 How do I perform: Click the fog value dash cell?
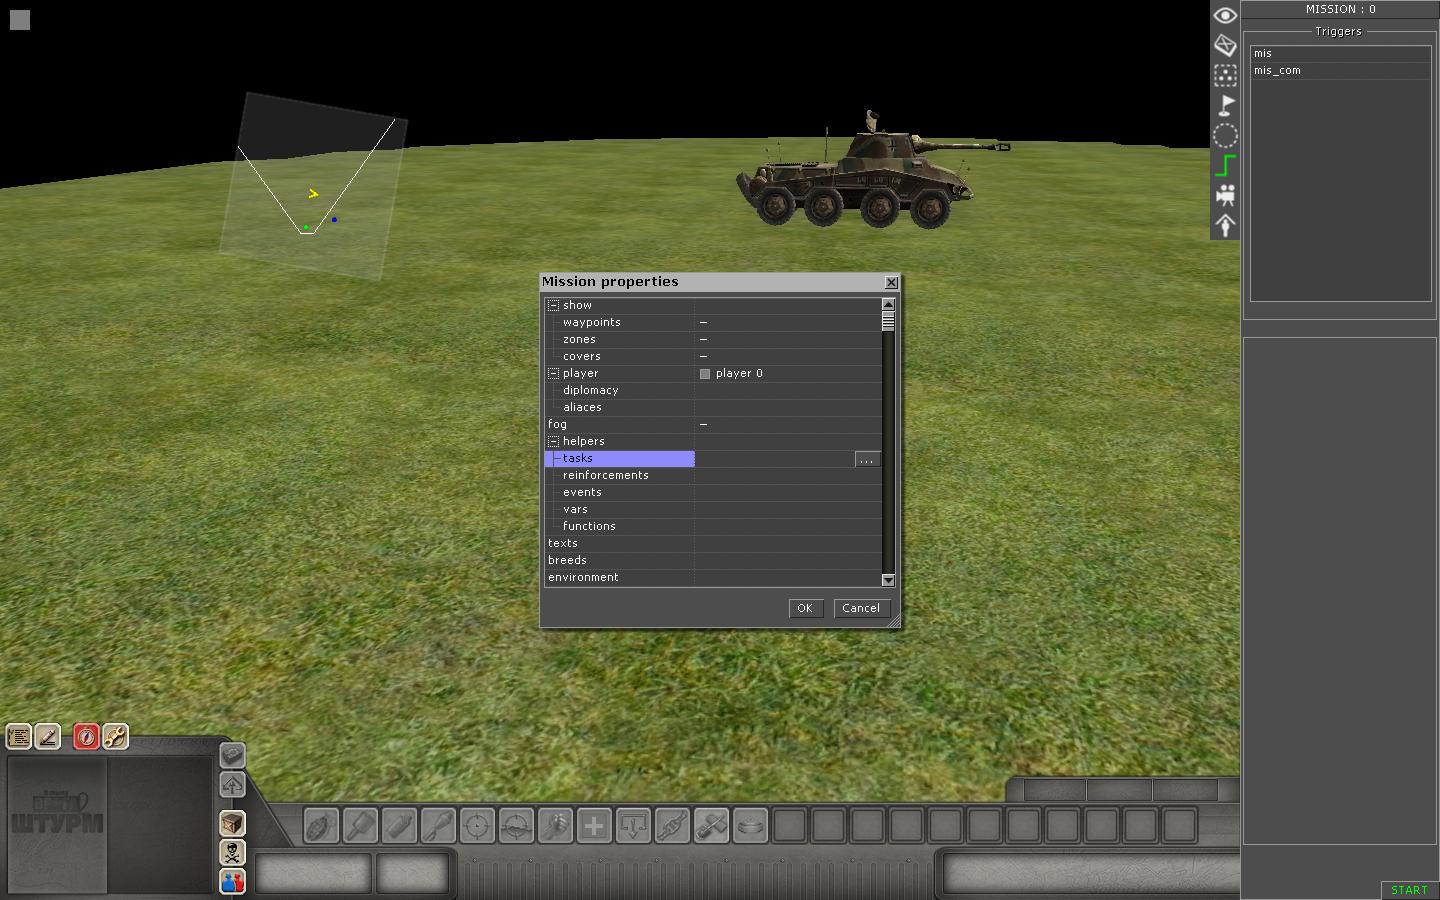(x=788, y=424)
